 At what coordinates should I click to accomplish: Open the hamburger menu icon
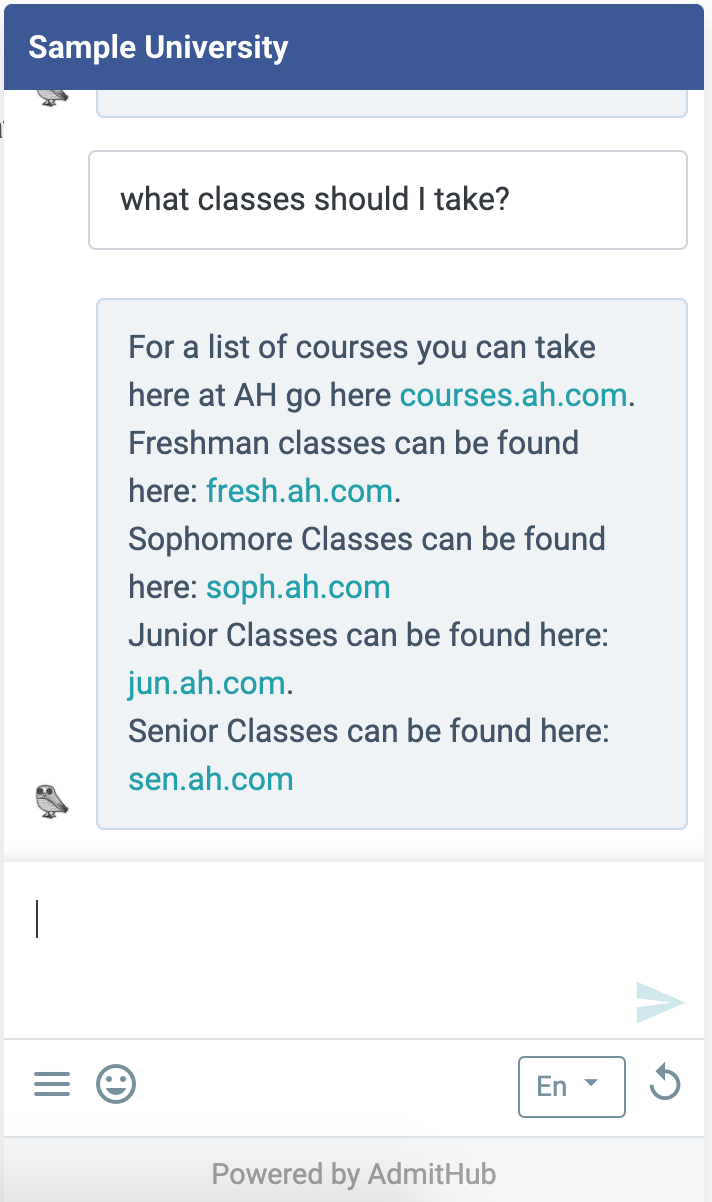tap(52, 1084)
